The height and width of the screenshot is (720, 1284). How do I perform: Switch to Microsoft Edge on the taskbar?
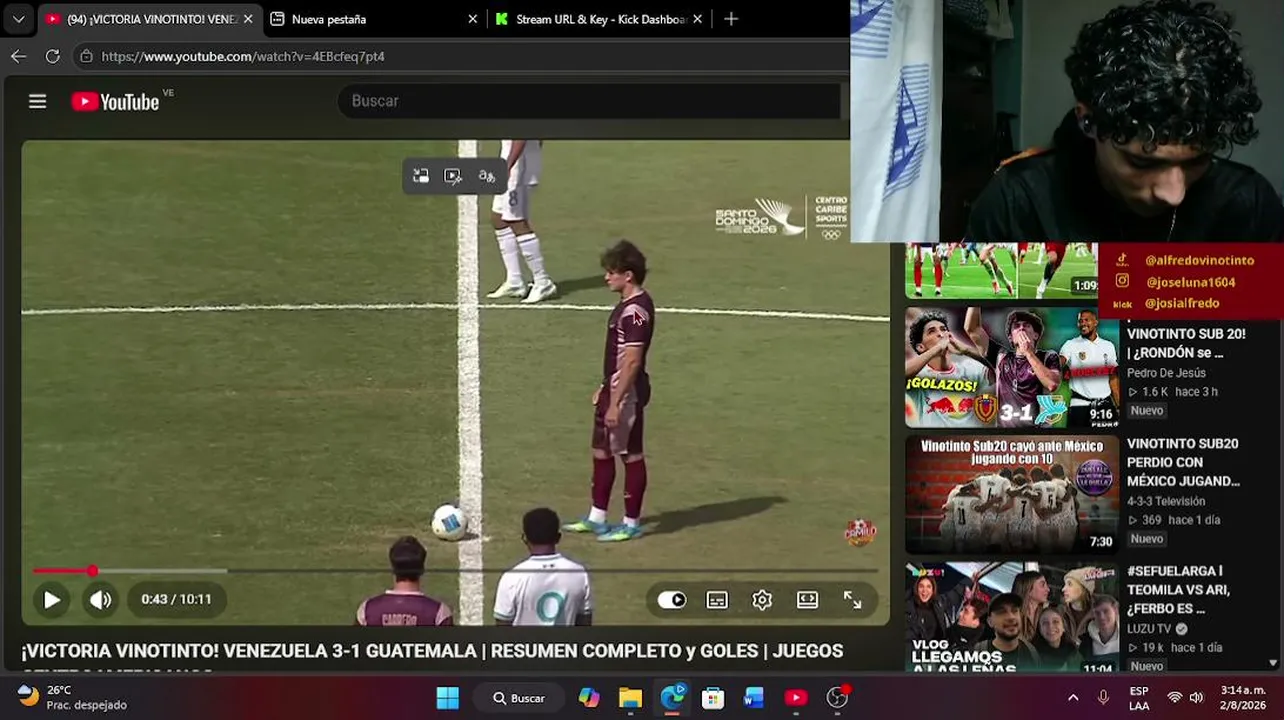(672, 698)
